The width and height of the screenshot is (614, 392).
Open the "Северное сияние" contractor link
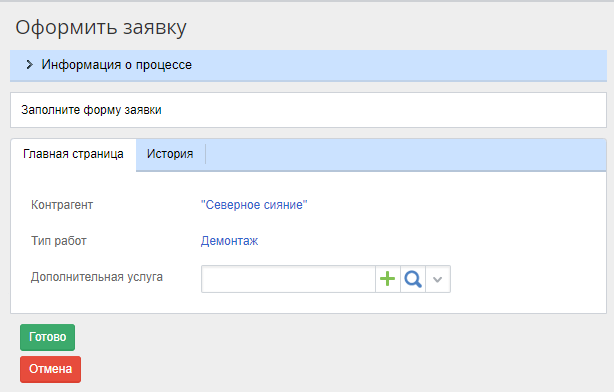coord(254,204)
